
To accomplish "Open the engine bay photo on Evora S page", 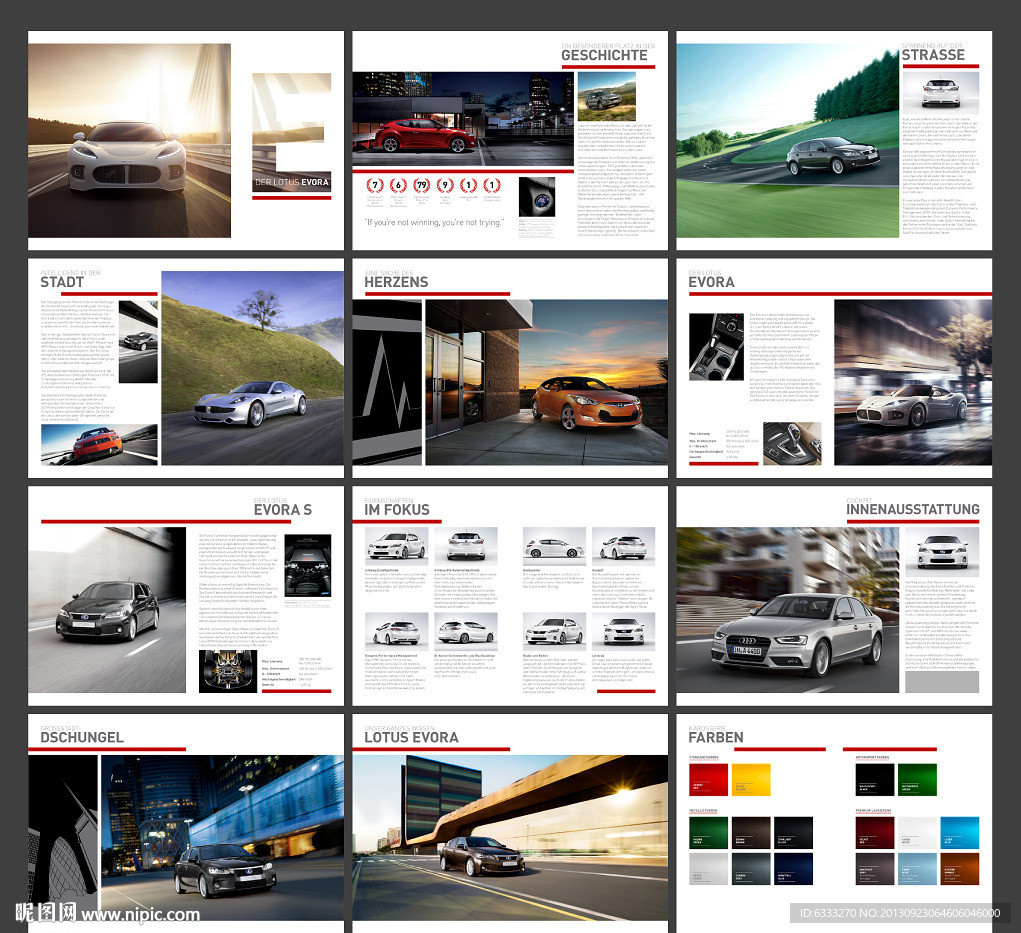I will pos(308,565).
